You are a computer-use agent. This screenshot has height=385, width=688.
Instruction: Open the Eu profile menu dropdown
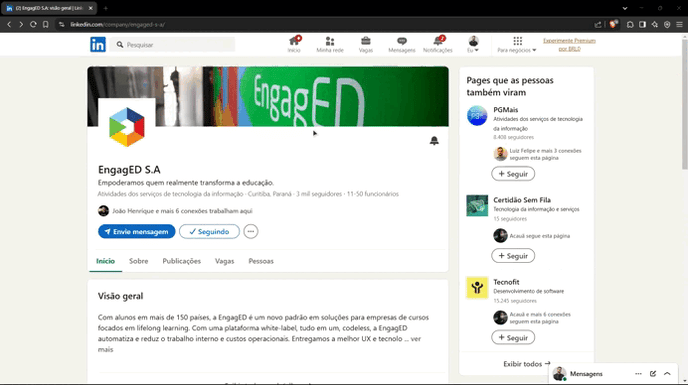click(473, 44)
